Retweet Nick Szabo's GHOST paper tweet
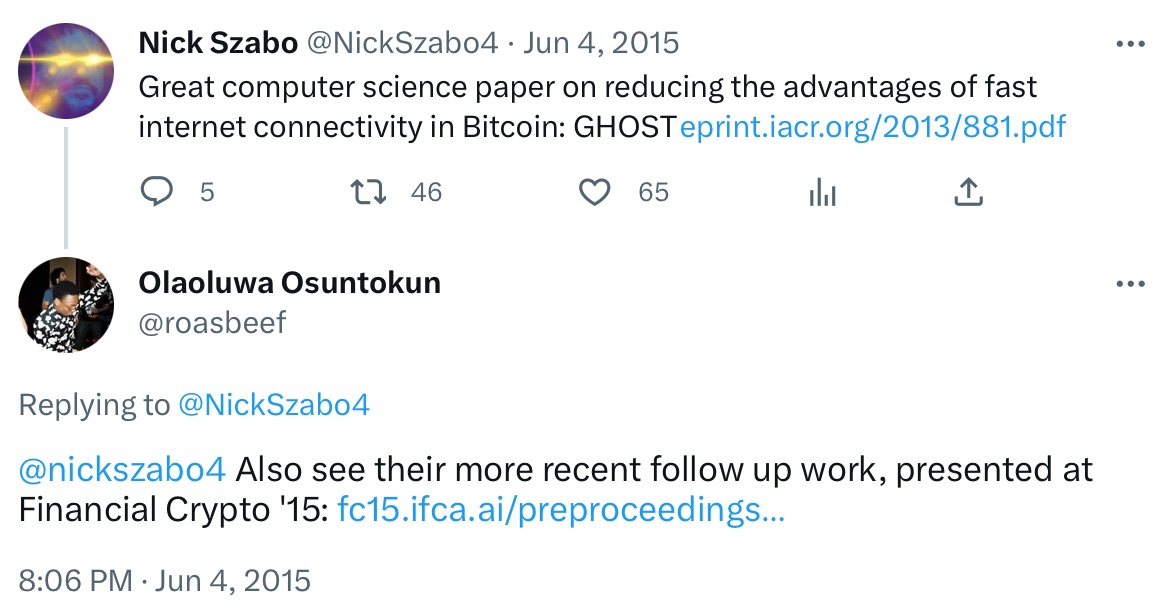 373,192
